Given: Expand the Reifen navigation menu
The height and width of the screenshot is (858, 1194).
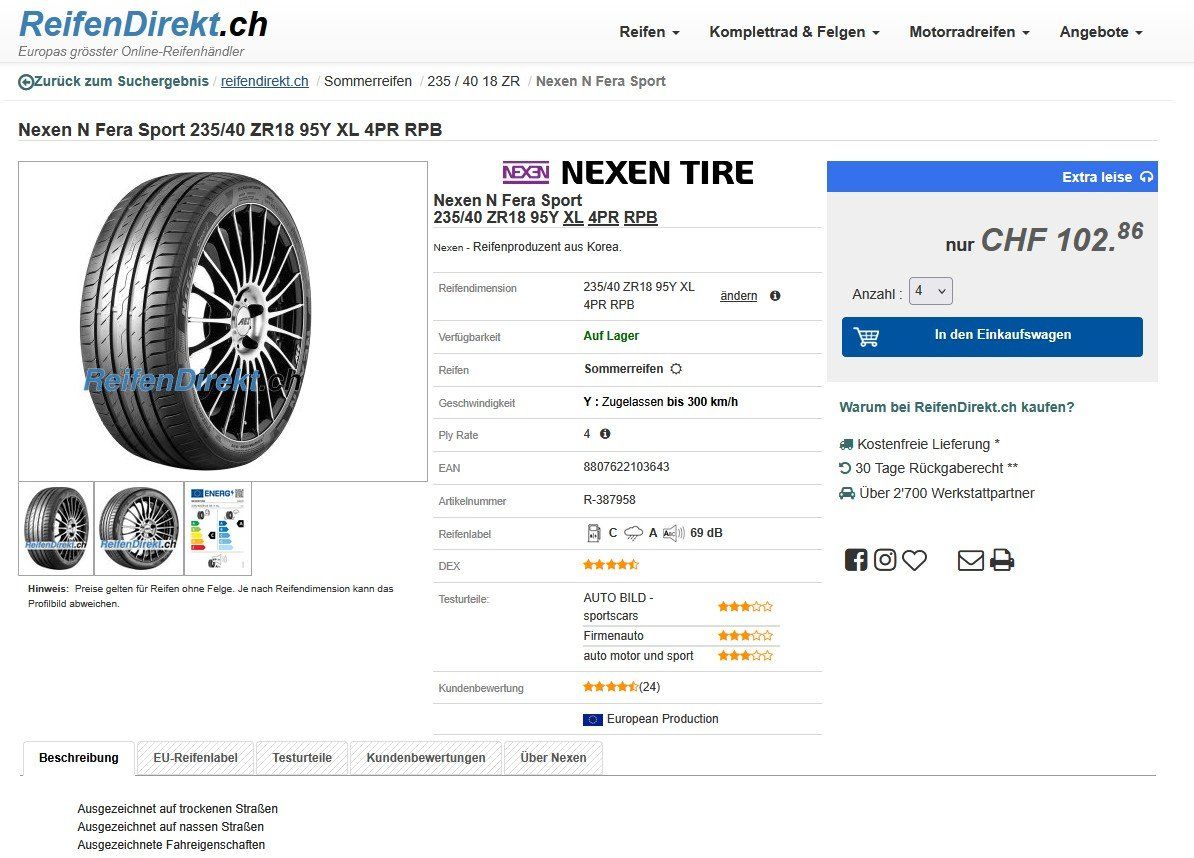Looking at the screenshot, I should (650, 32).
